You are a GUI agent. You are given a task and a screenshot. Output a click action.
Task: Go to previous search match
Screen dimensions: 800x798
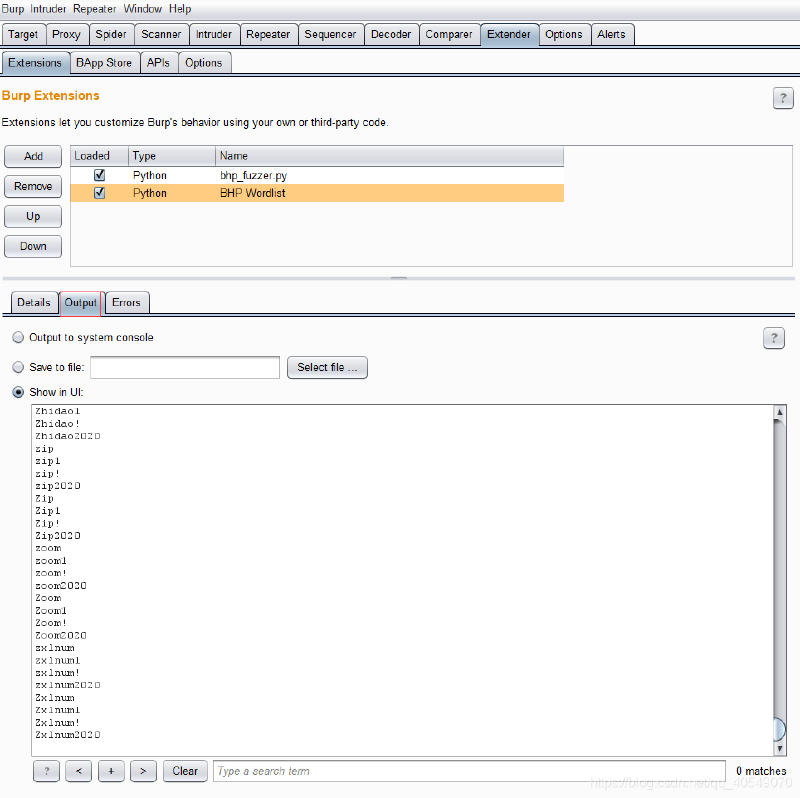click(x=79, y=771)
